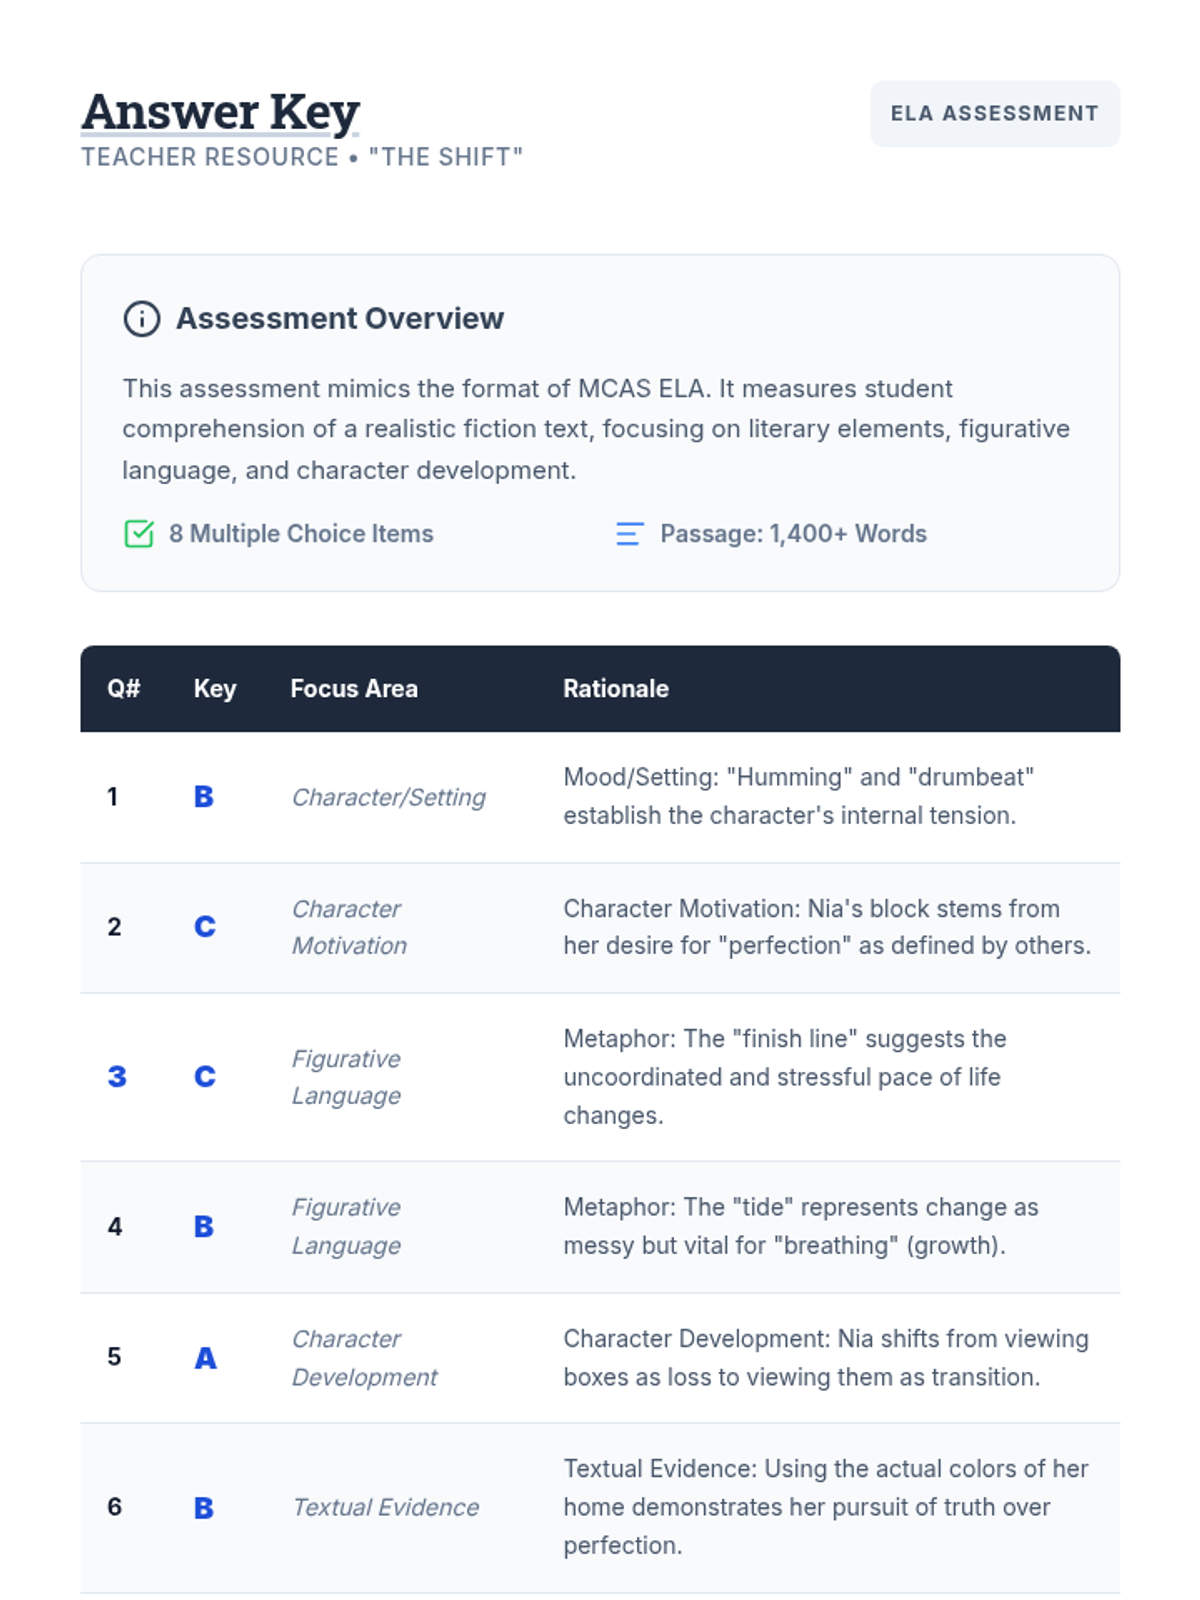Click the highlighted question number 3
This screenshot has width=1200, height=1600.
pos(117,1077)
